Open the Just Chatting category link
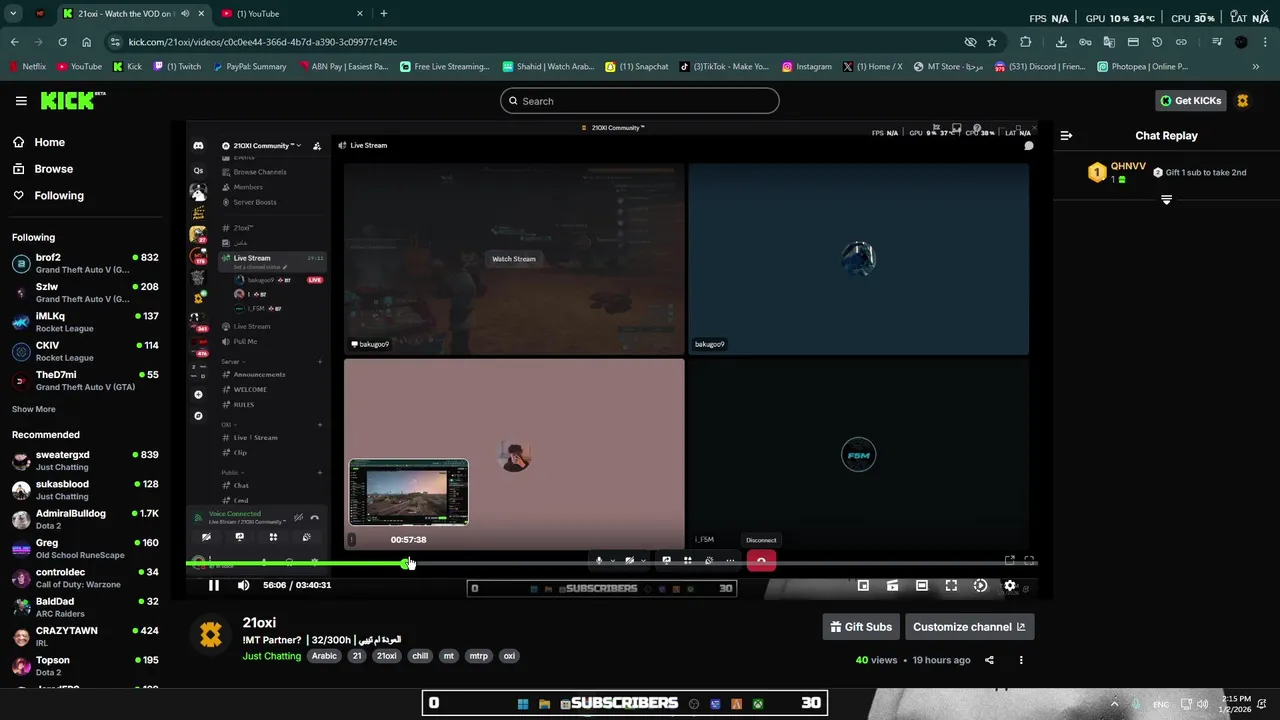The width and height of the screenshot is (1280, 720). (271, 656)
